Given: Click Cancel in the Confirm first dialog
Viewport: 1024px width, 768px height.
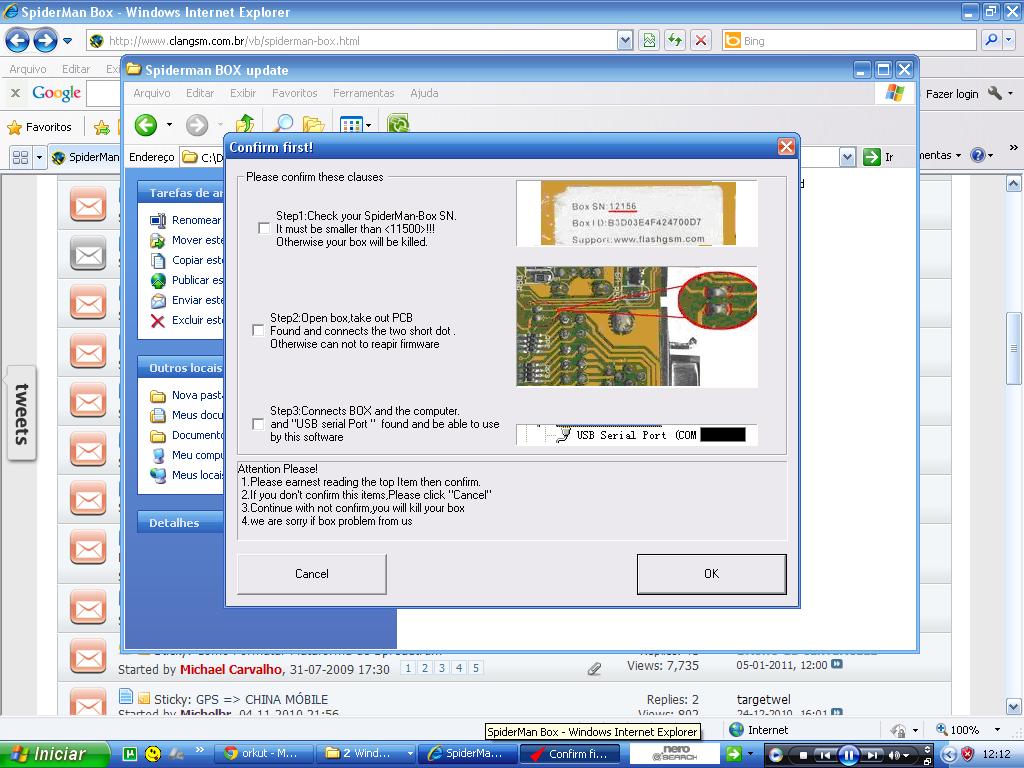Looking at the screenshot, I should pos(312,574).
